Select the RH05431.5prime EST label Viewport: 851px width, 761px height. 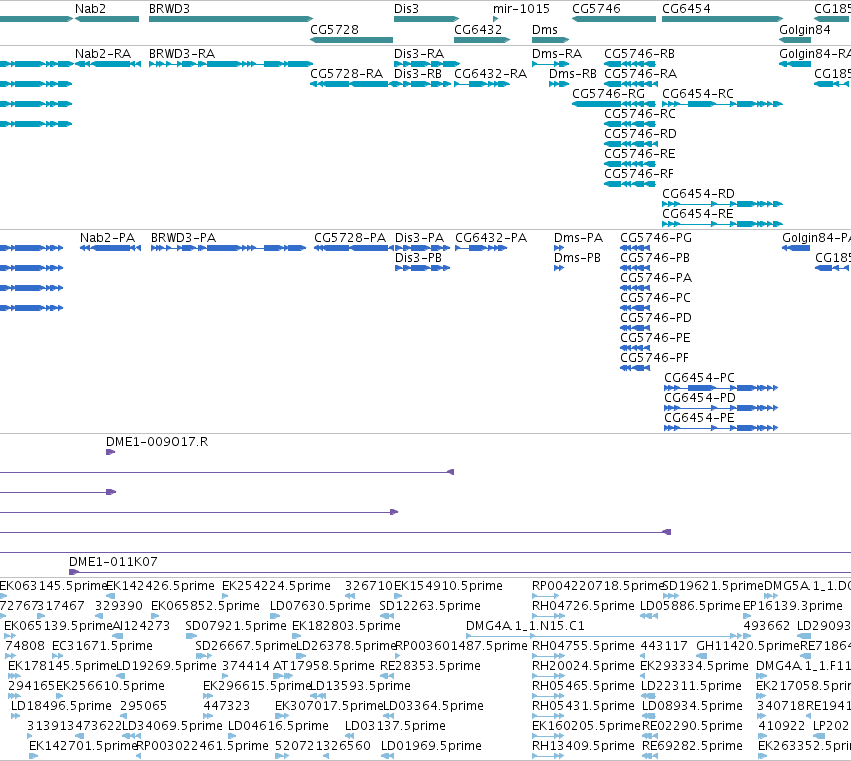pyautogui.click(x=583, y=706)
